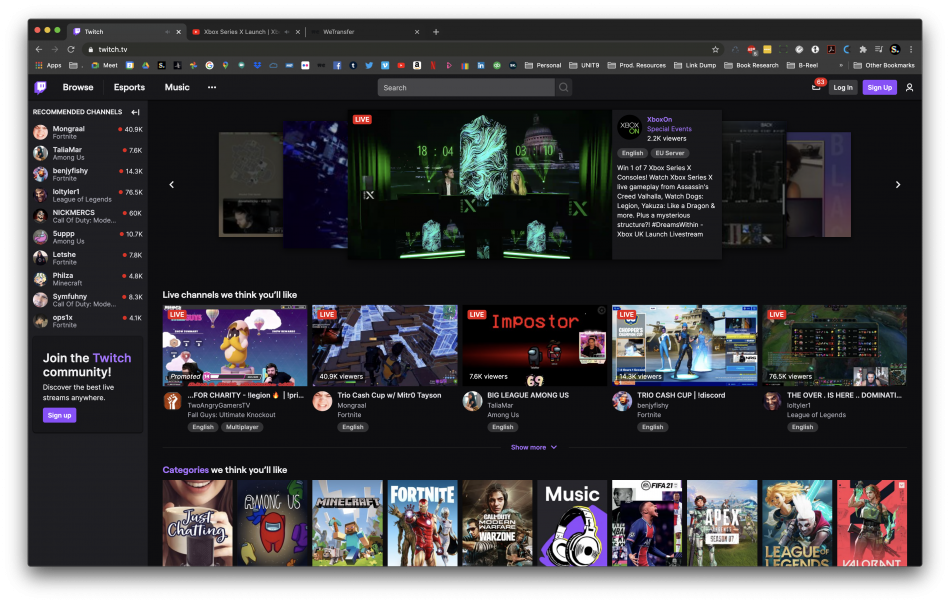Click the Log In button
950x603 pixels.
pyautogui.click(x=843, y=87)
